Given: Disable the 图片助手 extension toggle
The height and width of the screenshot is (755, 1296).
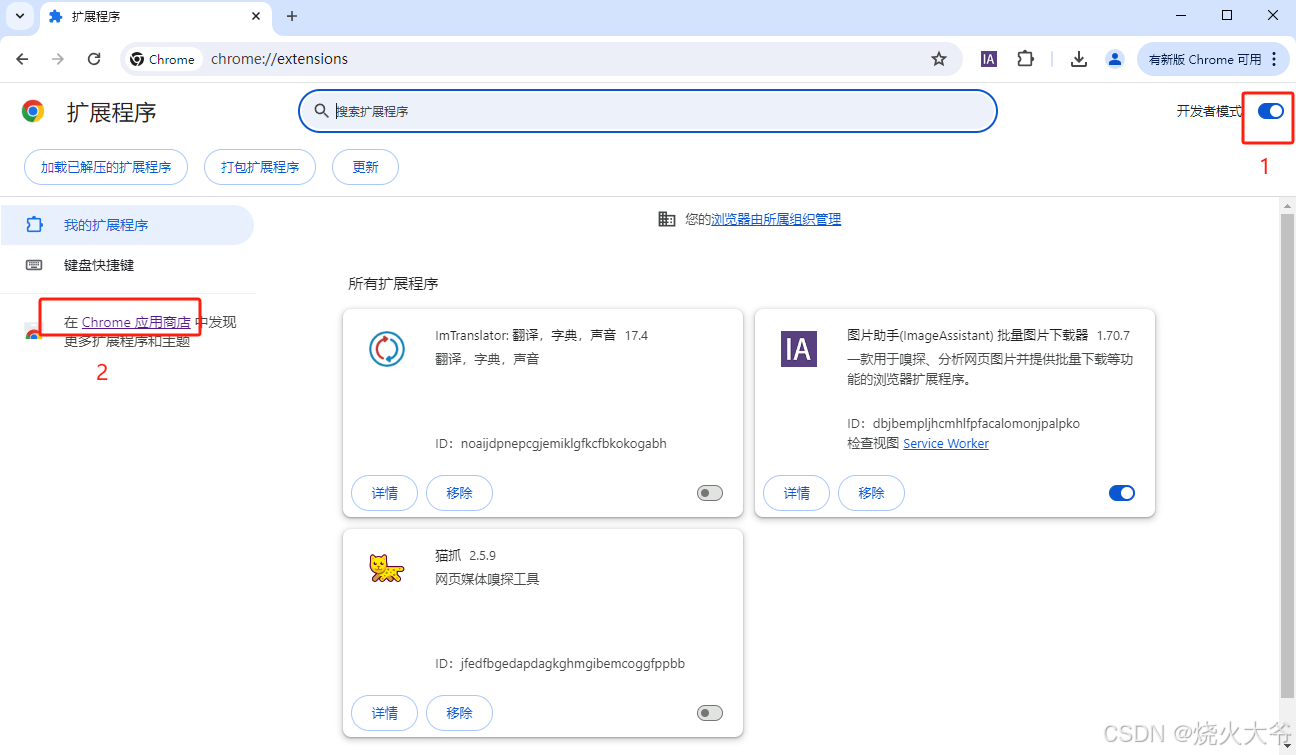Looking at the screenshot, I should (x=1122, y=493).
